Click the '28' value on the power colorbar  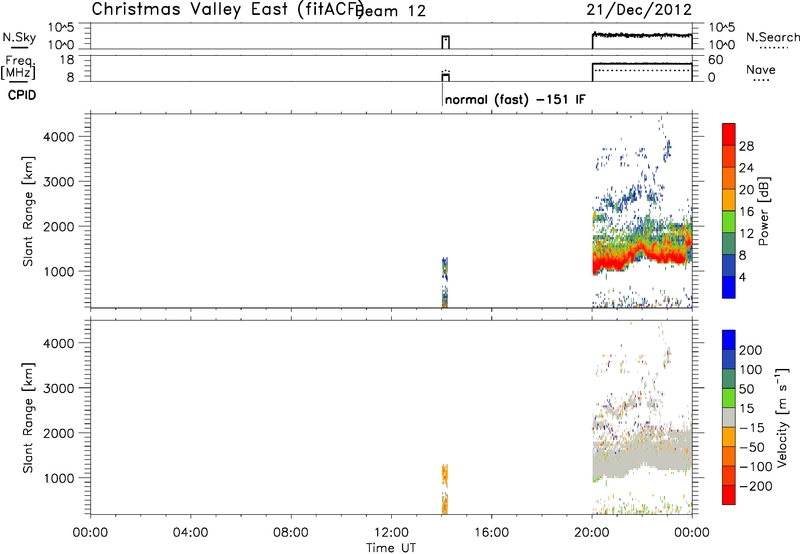tap(746, 146)
